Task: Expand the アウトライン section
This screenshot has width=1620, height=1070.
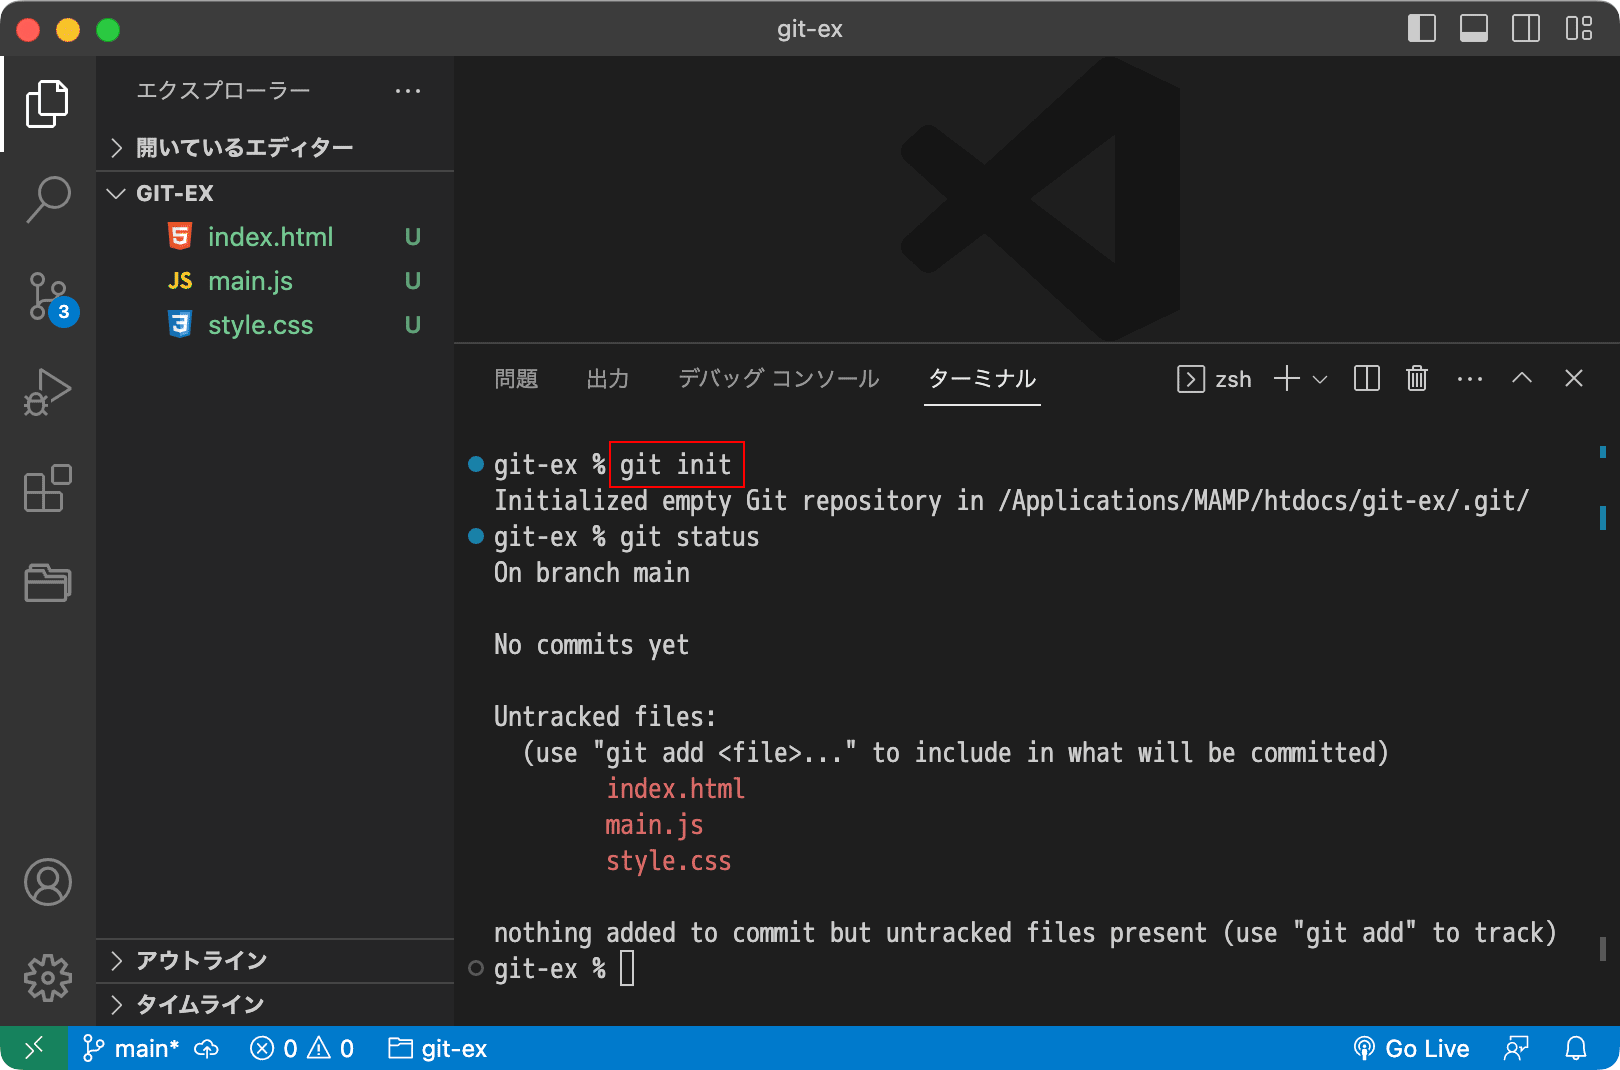Action: click(x=201, y=960)
